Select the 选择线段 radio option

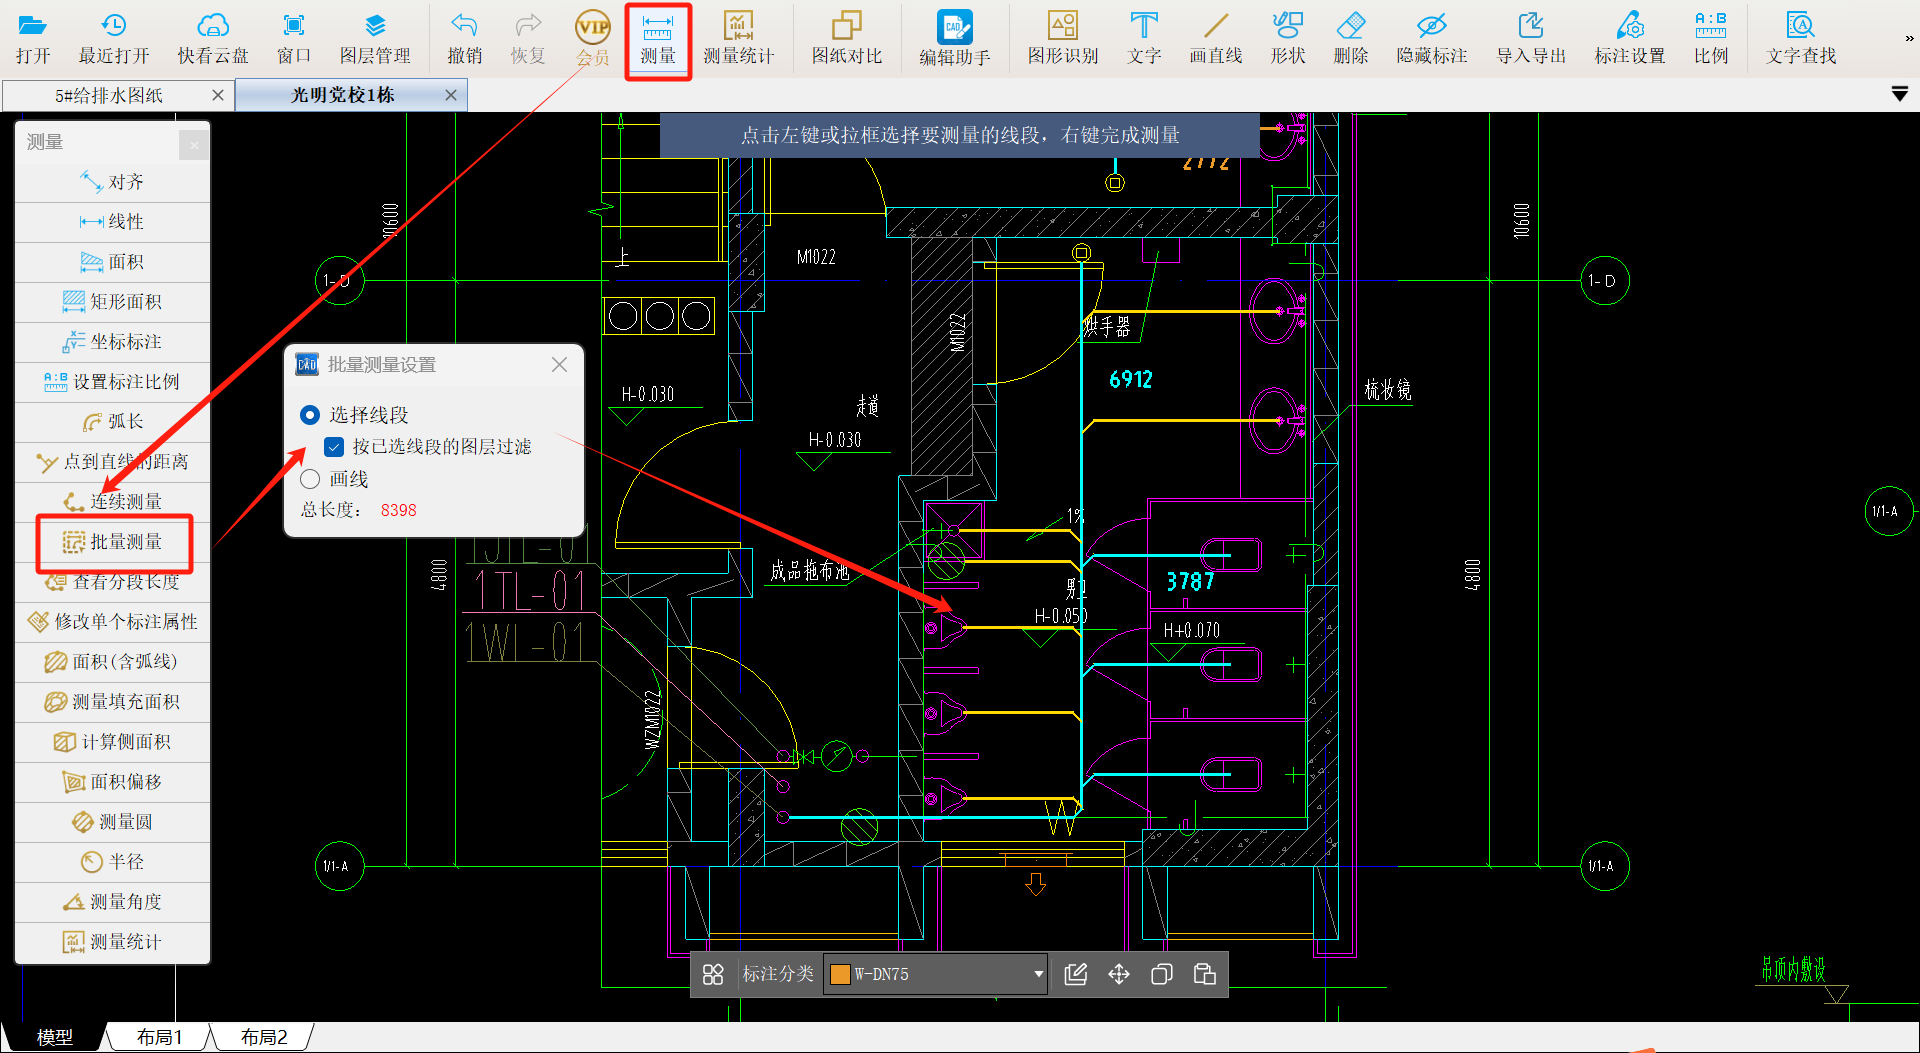[310, 415]
